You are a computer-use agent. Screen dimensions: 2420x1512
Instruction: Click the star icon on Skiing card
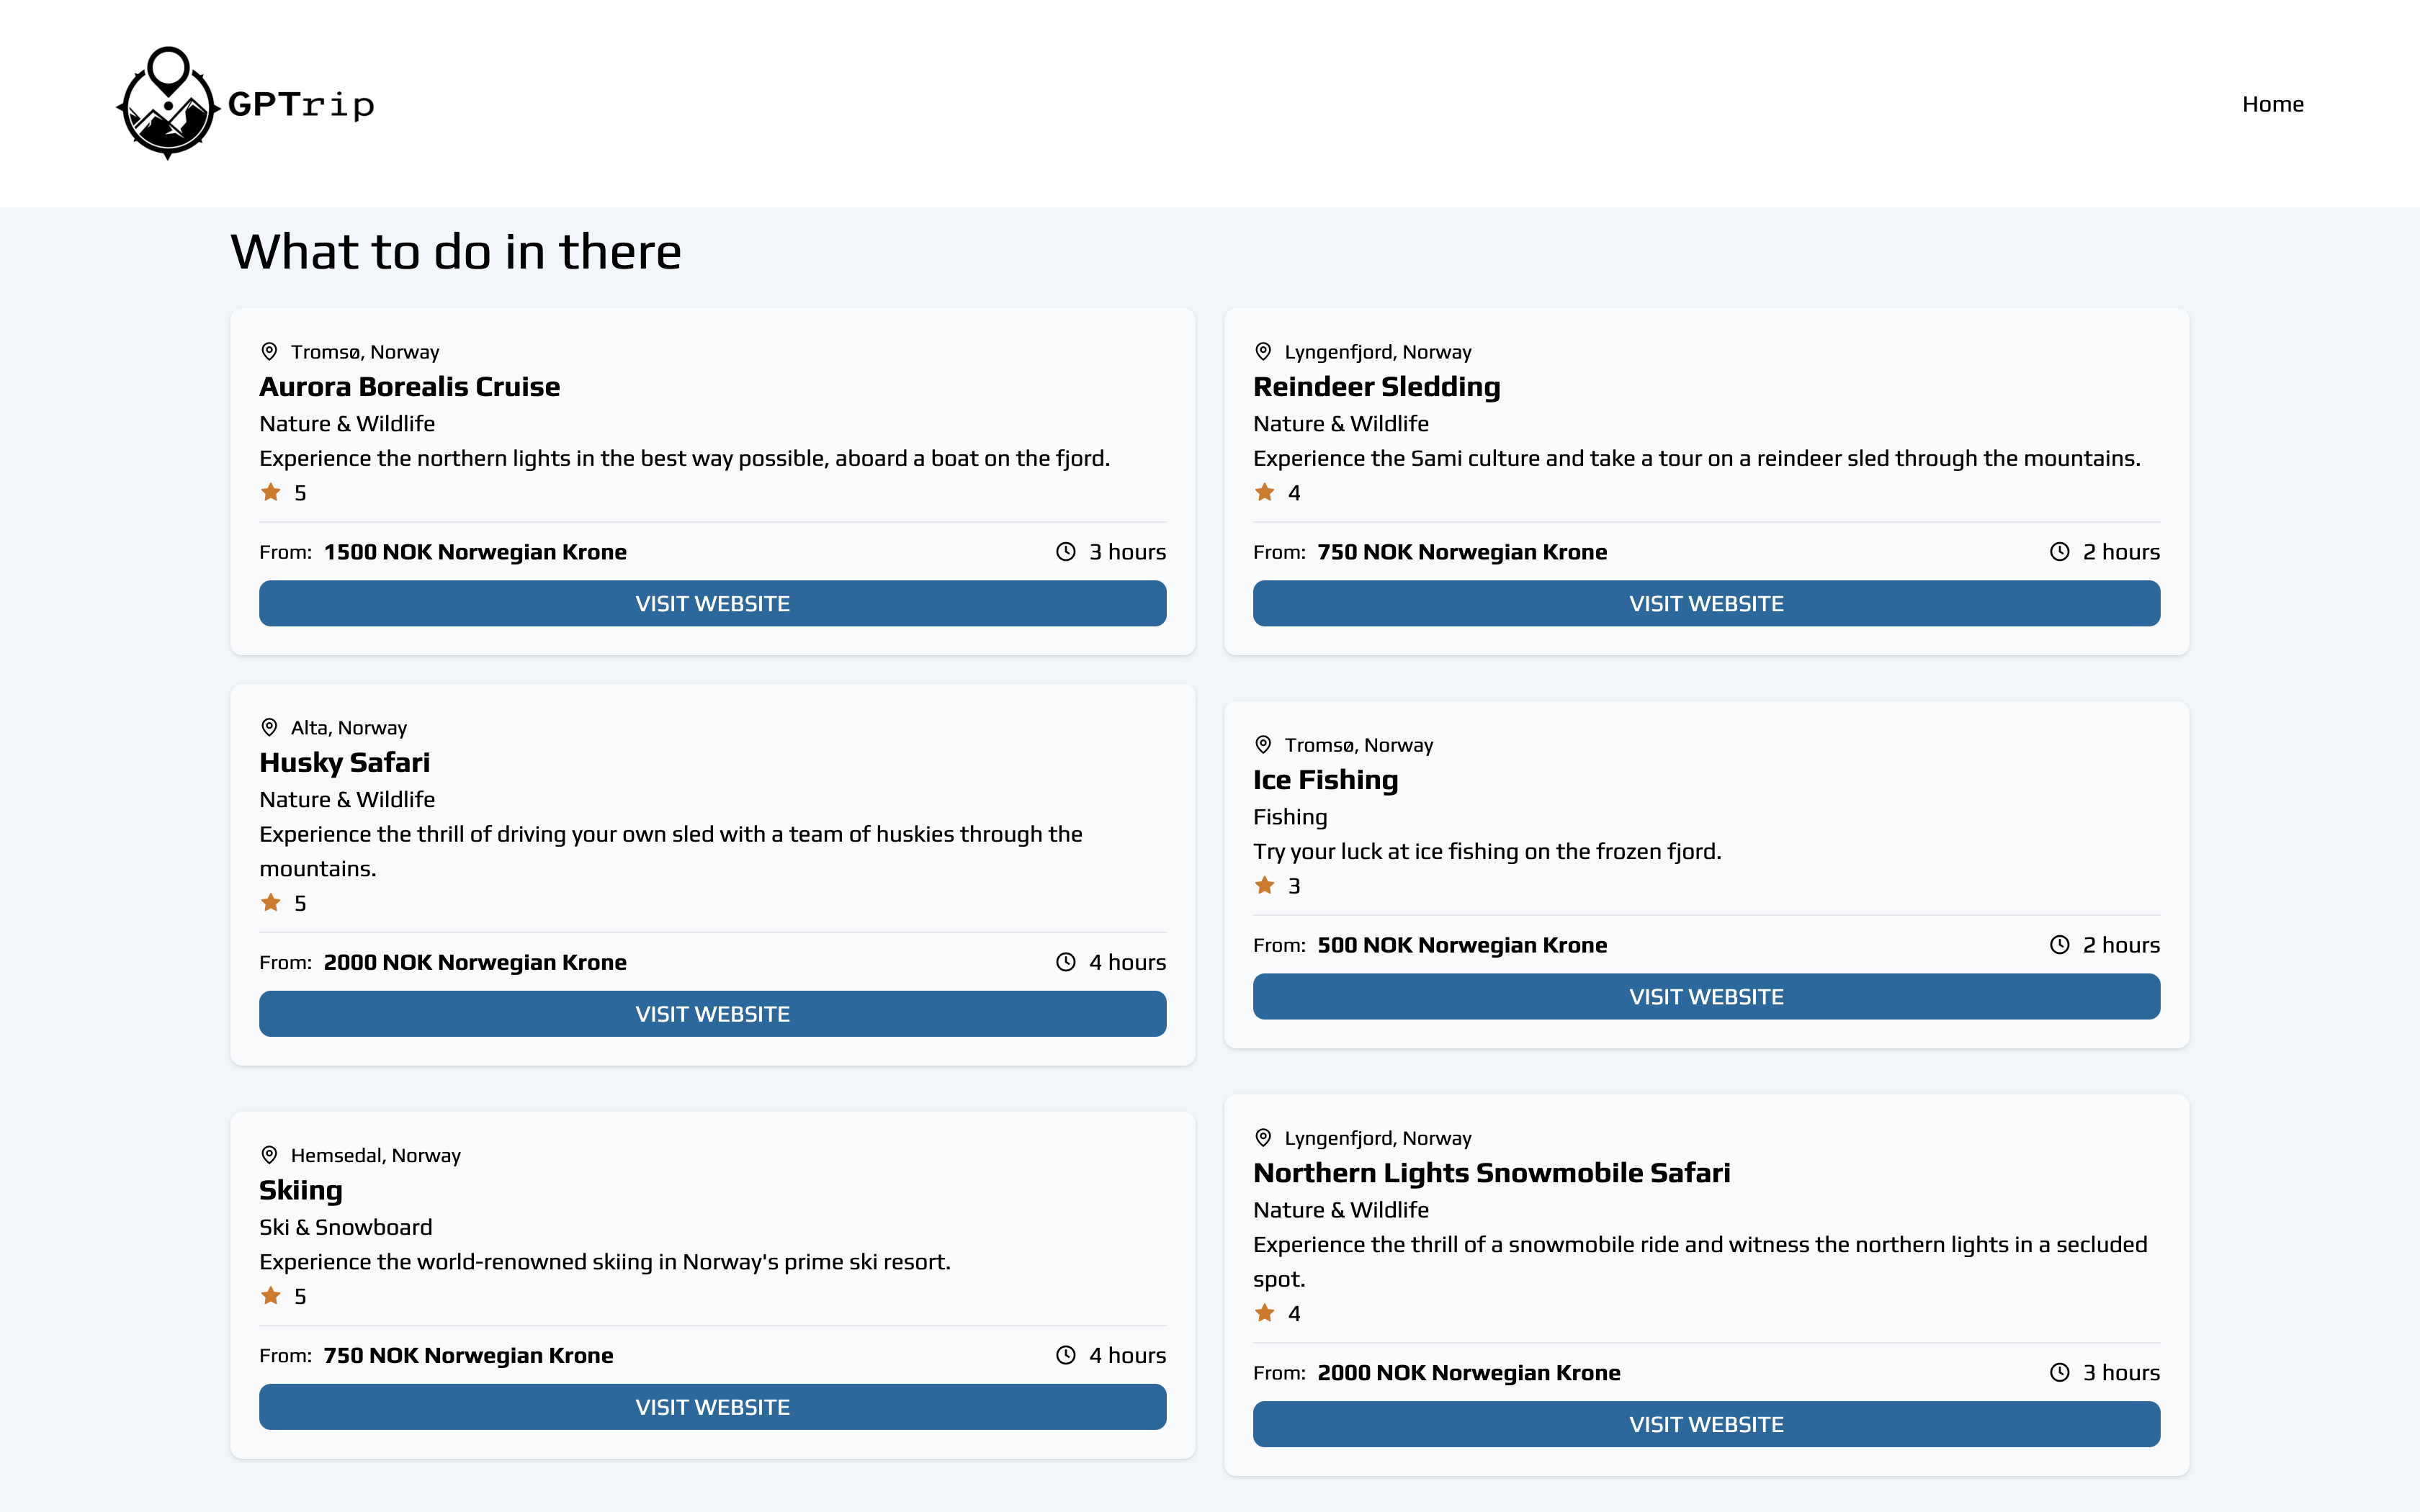(270, 1296)
